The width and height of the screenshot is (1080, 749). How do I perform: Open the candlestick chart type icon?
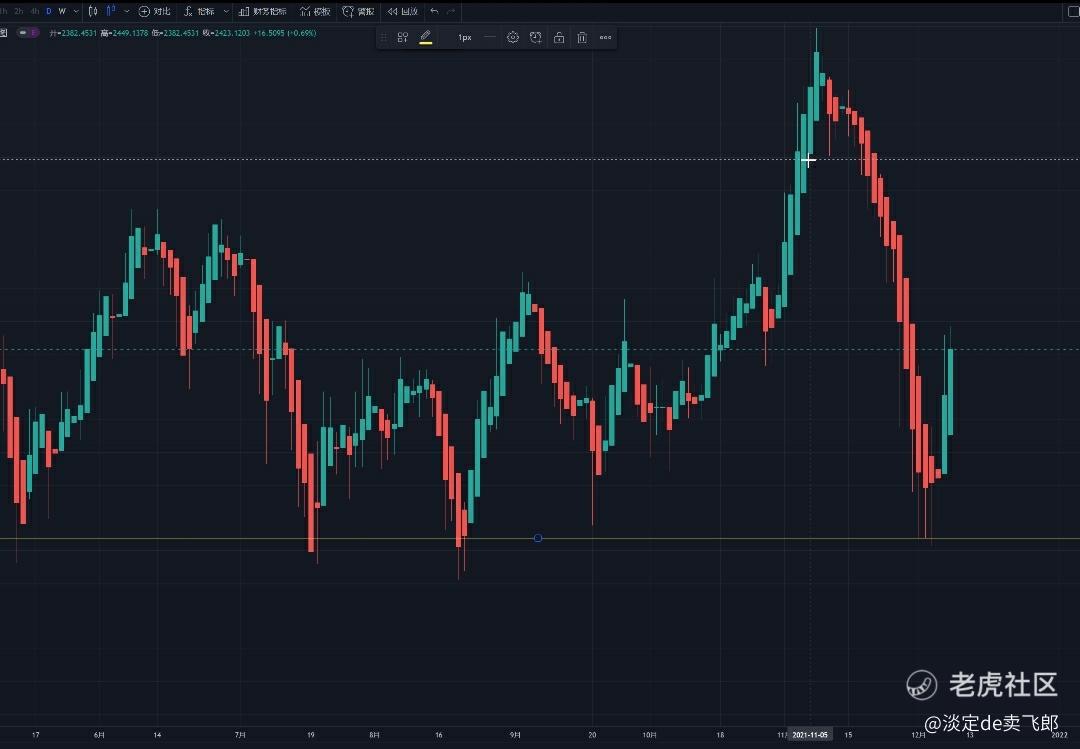pos(93,11)
